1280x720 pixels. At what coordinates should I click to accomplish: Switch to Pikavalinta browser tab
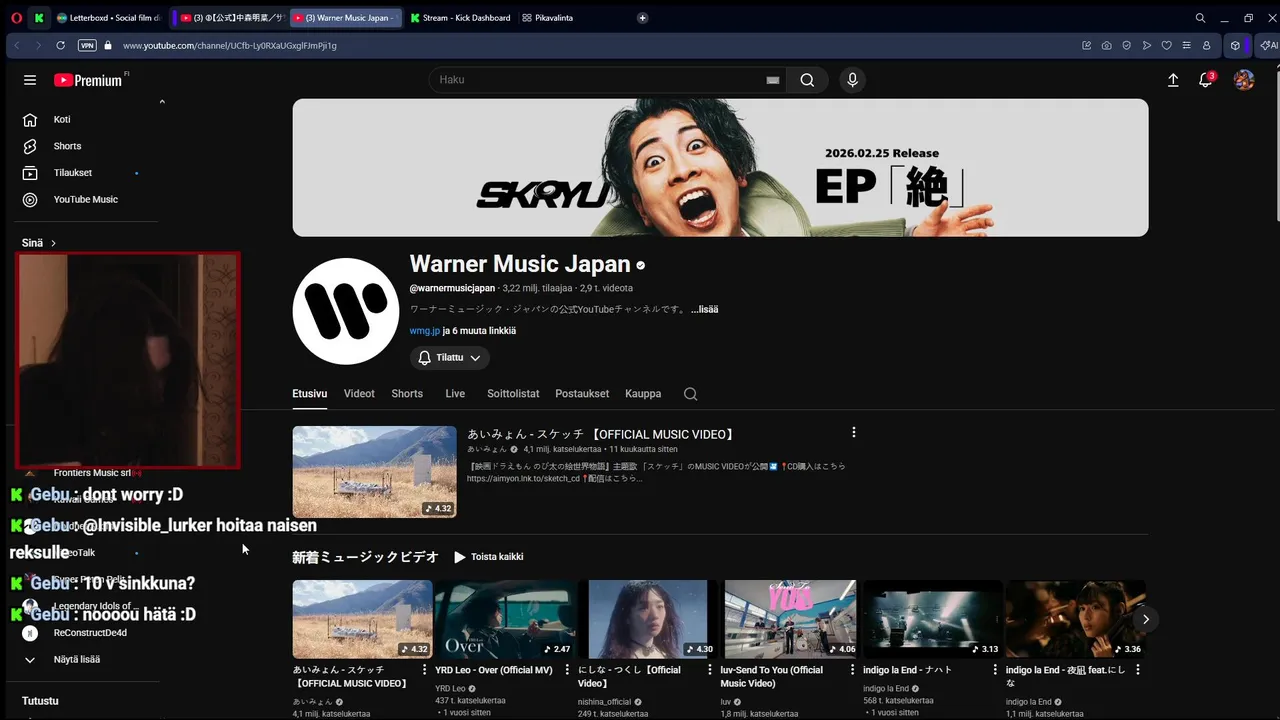(548, 18)
